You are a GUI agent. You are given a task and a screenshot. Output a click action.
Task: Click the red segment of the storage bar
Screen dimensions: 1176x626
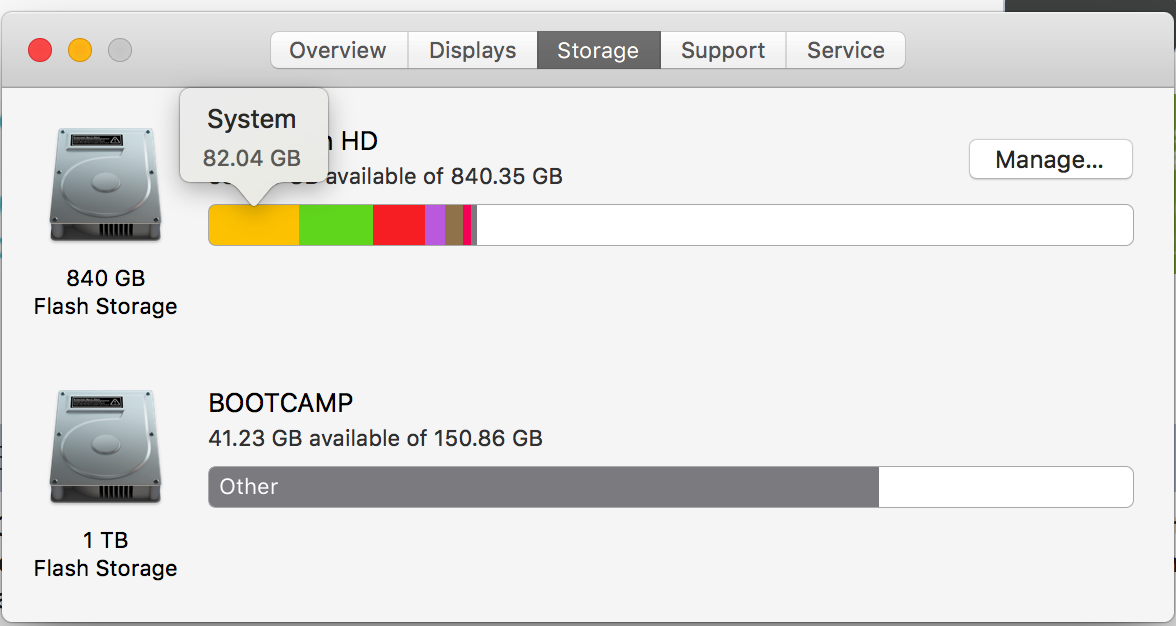(x=399, y=225)
